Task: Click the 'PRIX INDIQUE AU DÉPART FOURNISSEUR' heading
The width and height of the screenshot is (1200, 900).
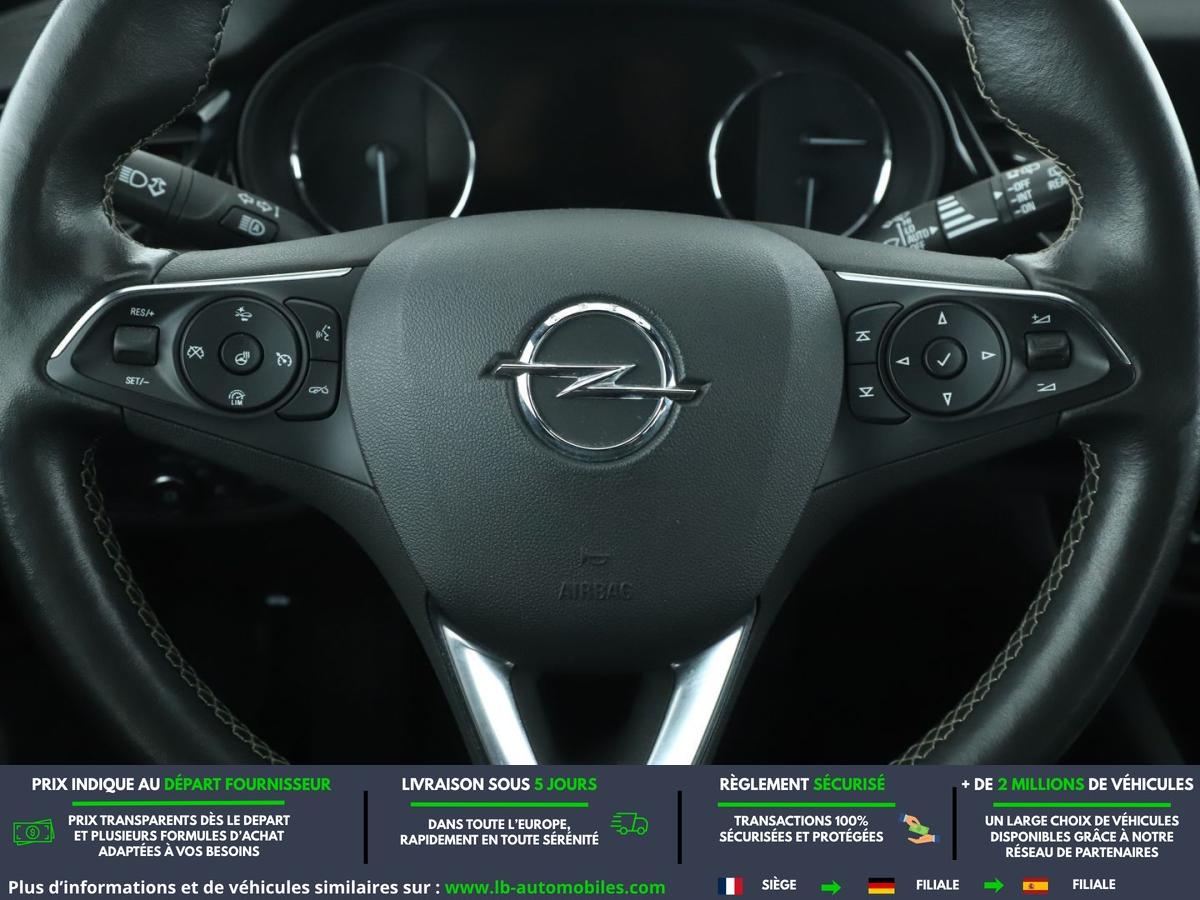Action: 181,784
